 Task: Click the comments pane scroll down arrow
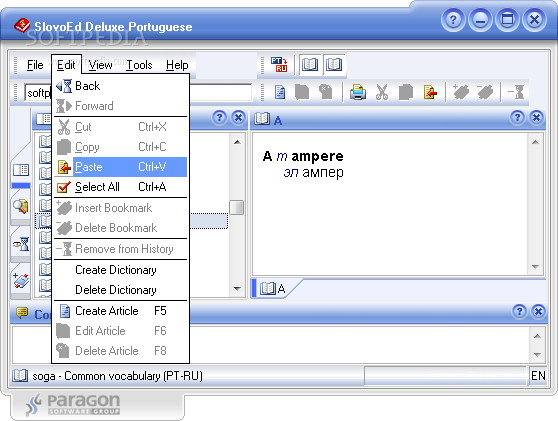[537, 354]
